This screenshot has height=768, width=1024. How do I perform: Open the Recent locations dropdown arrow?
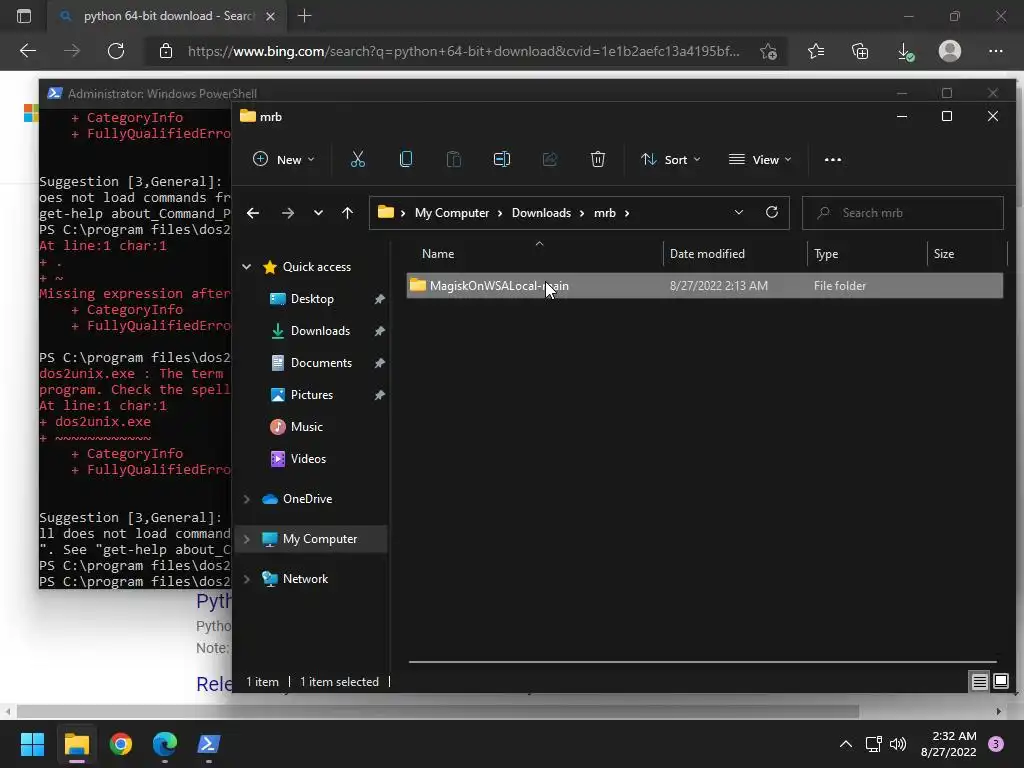(x=318, y=213)
